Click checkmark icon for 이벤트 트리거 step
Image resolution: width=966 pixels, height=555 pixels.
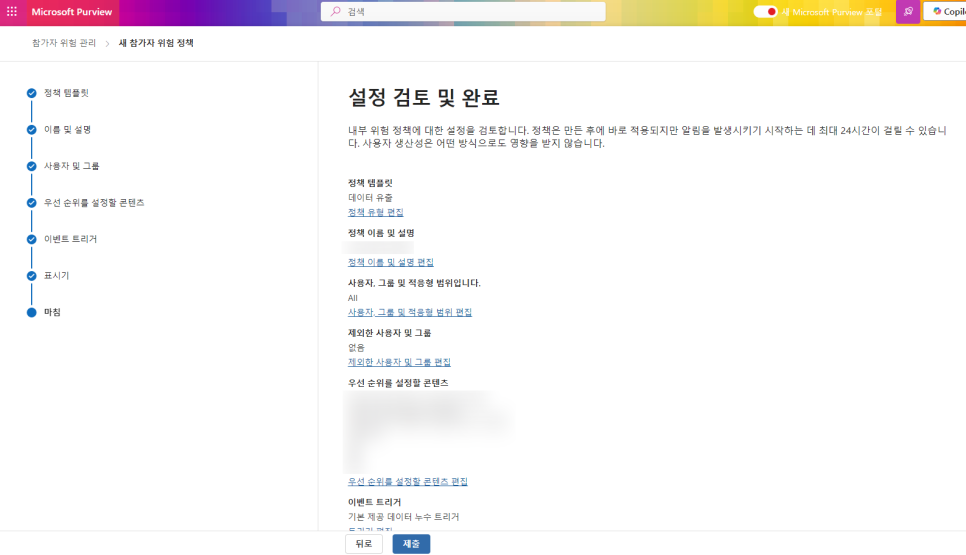click(x=31, y=239)
